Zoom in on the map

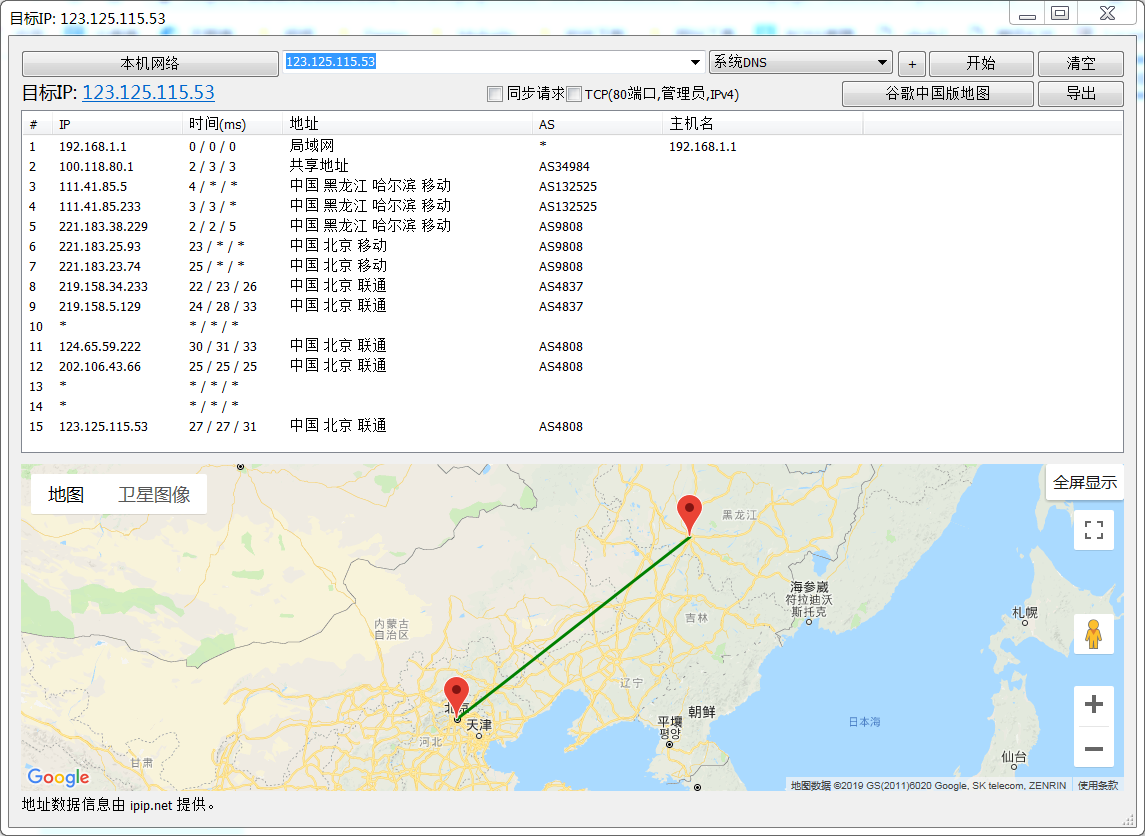[x=1093, y=705]
